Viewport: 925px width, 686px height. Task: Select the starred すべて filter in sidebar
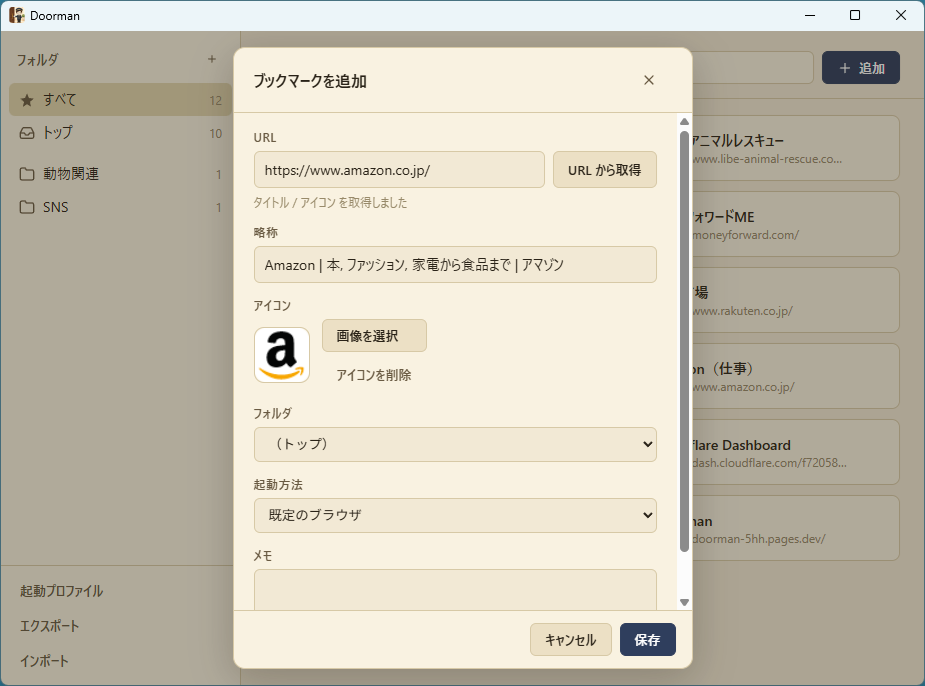pyautogui.click(x=29, y=99)
